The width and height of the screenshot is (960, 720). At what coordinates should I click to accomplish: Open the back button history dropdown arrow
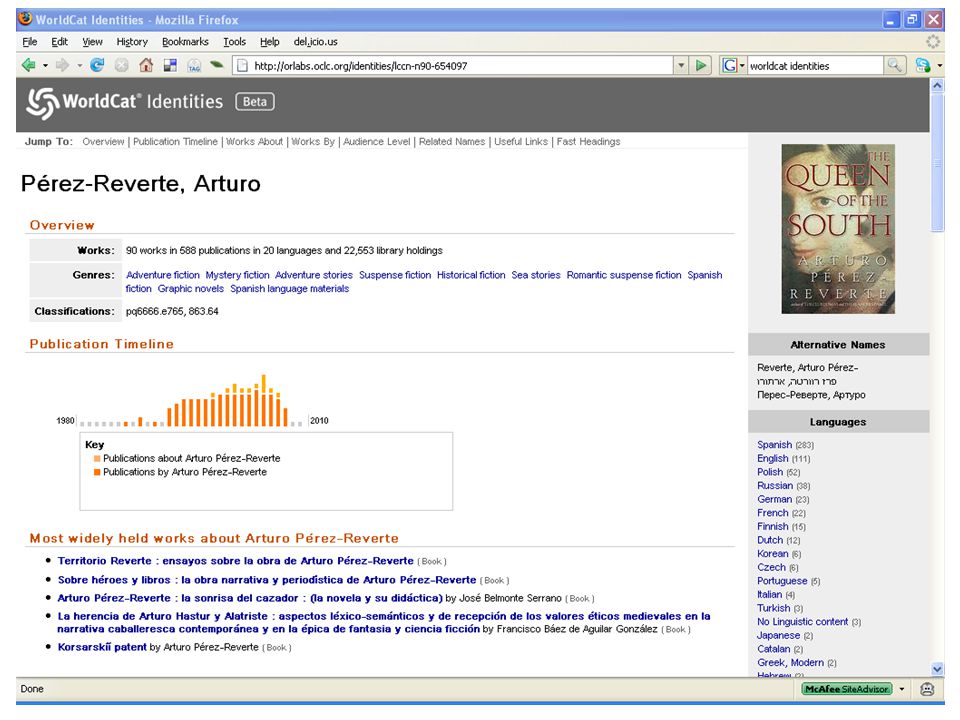point(45,66)
